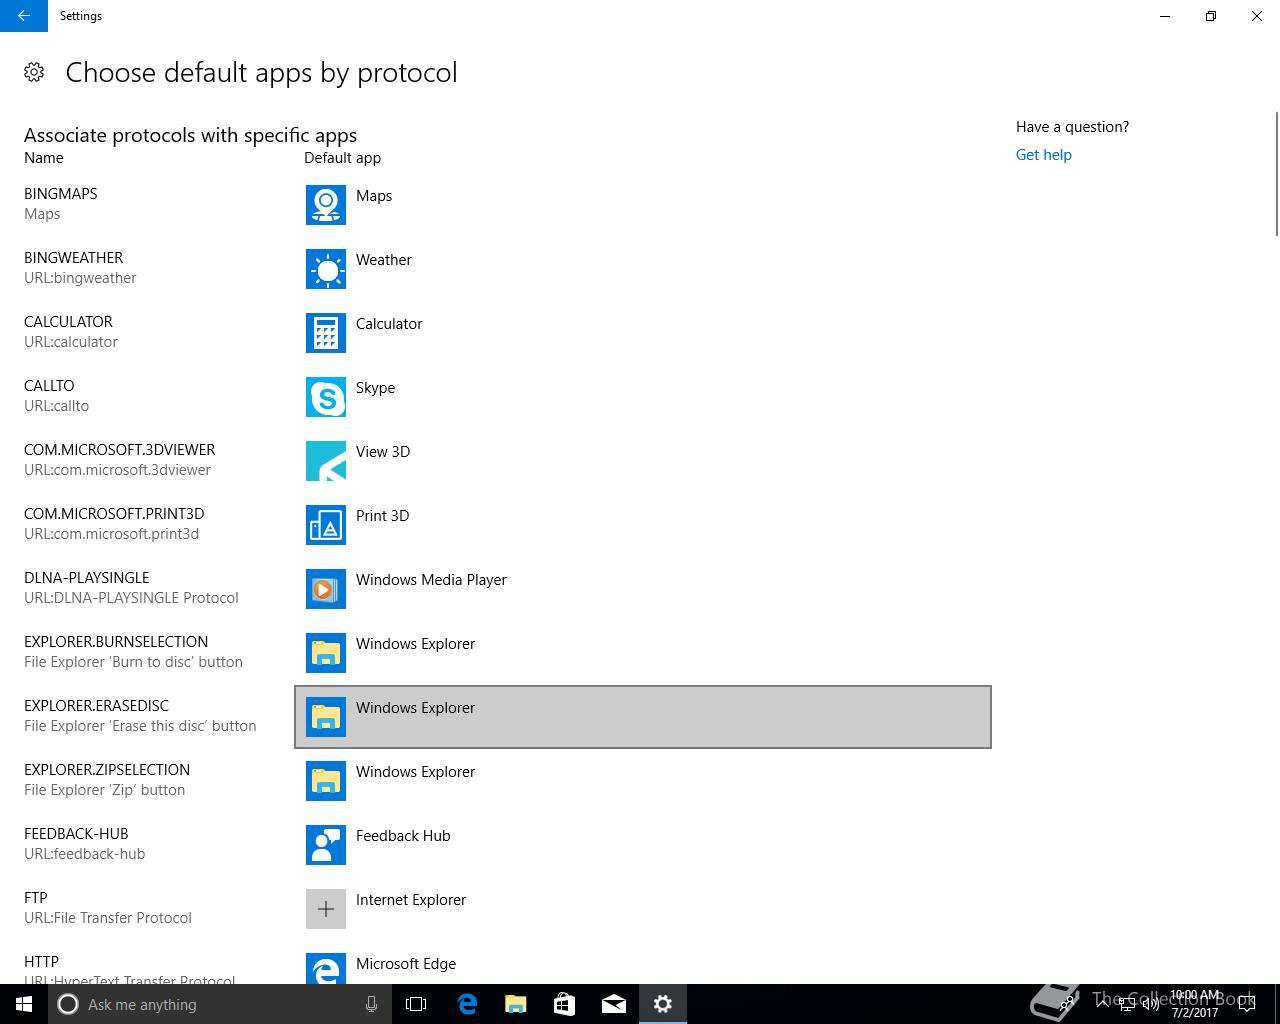Change default app labeled Skype
Screen dimensions: 1280x1024
coord(643,397)
